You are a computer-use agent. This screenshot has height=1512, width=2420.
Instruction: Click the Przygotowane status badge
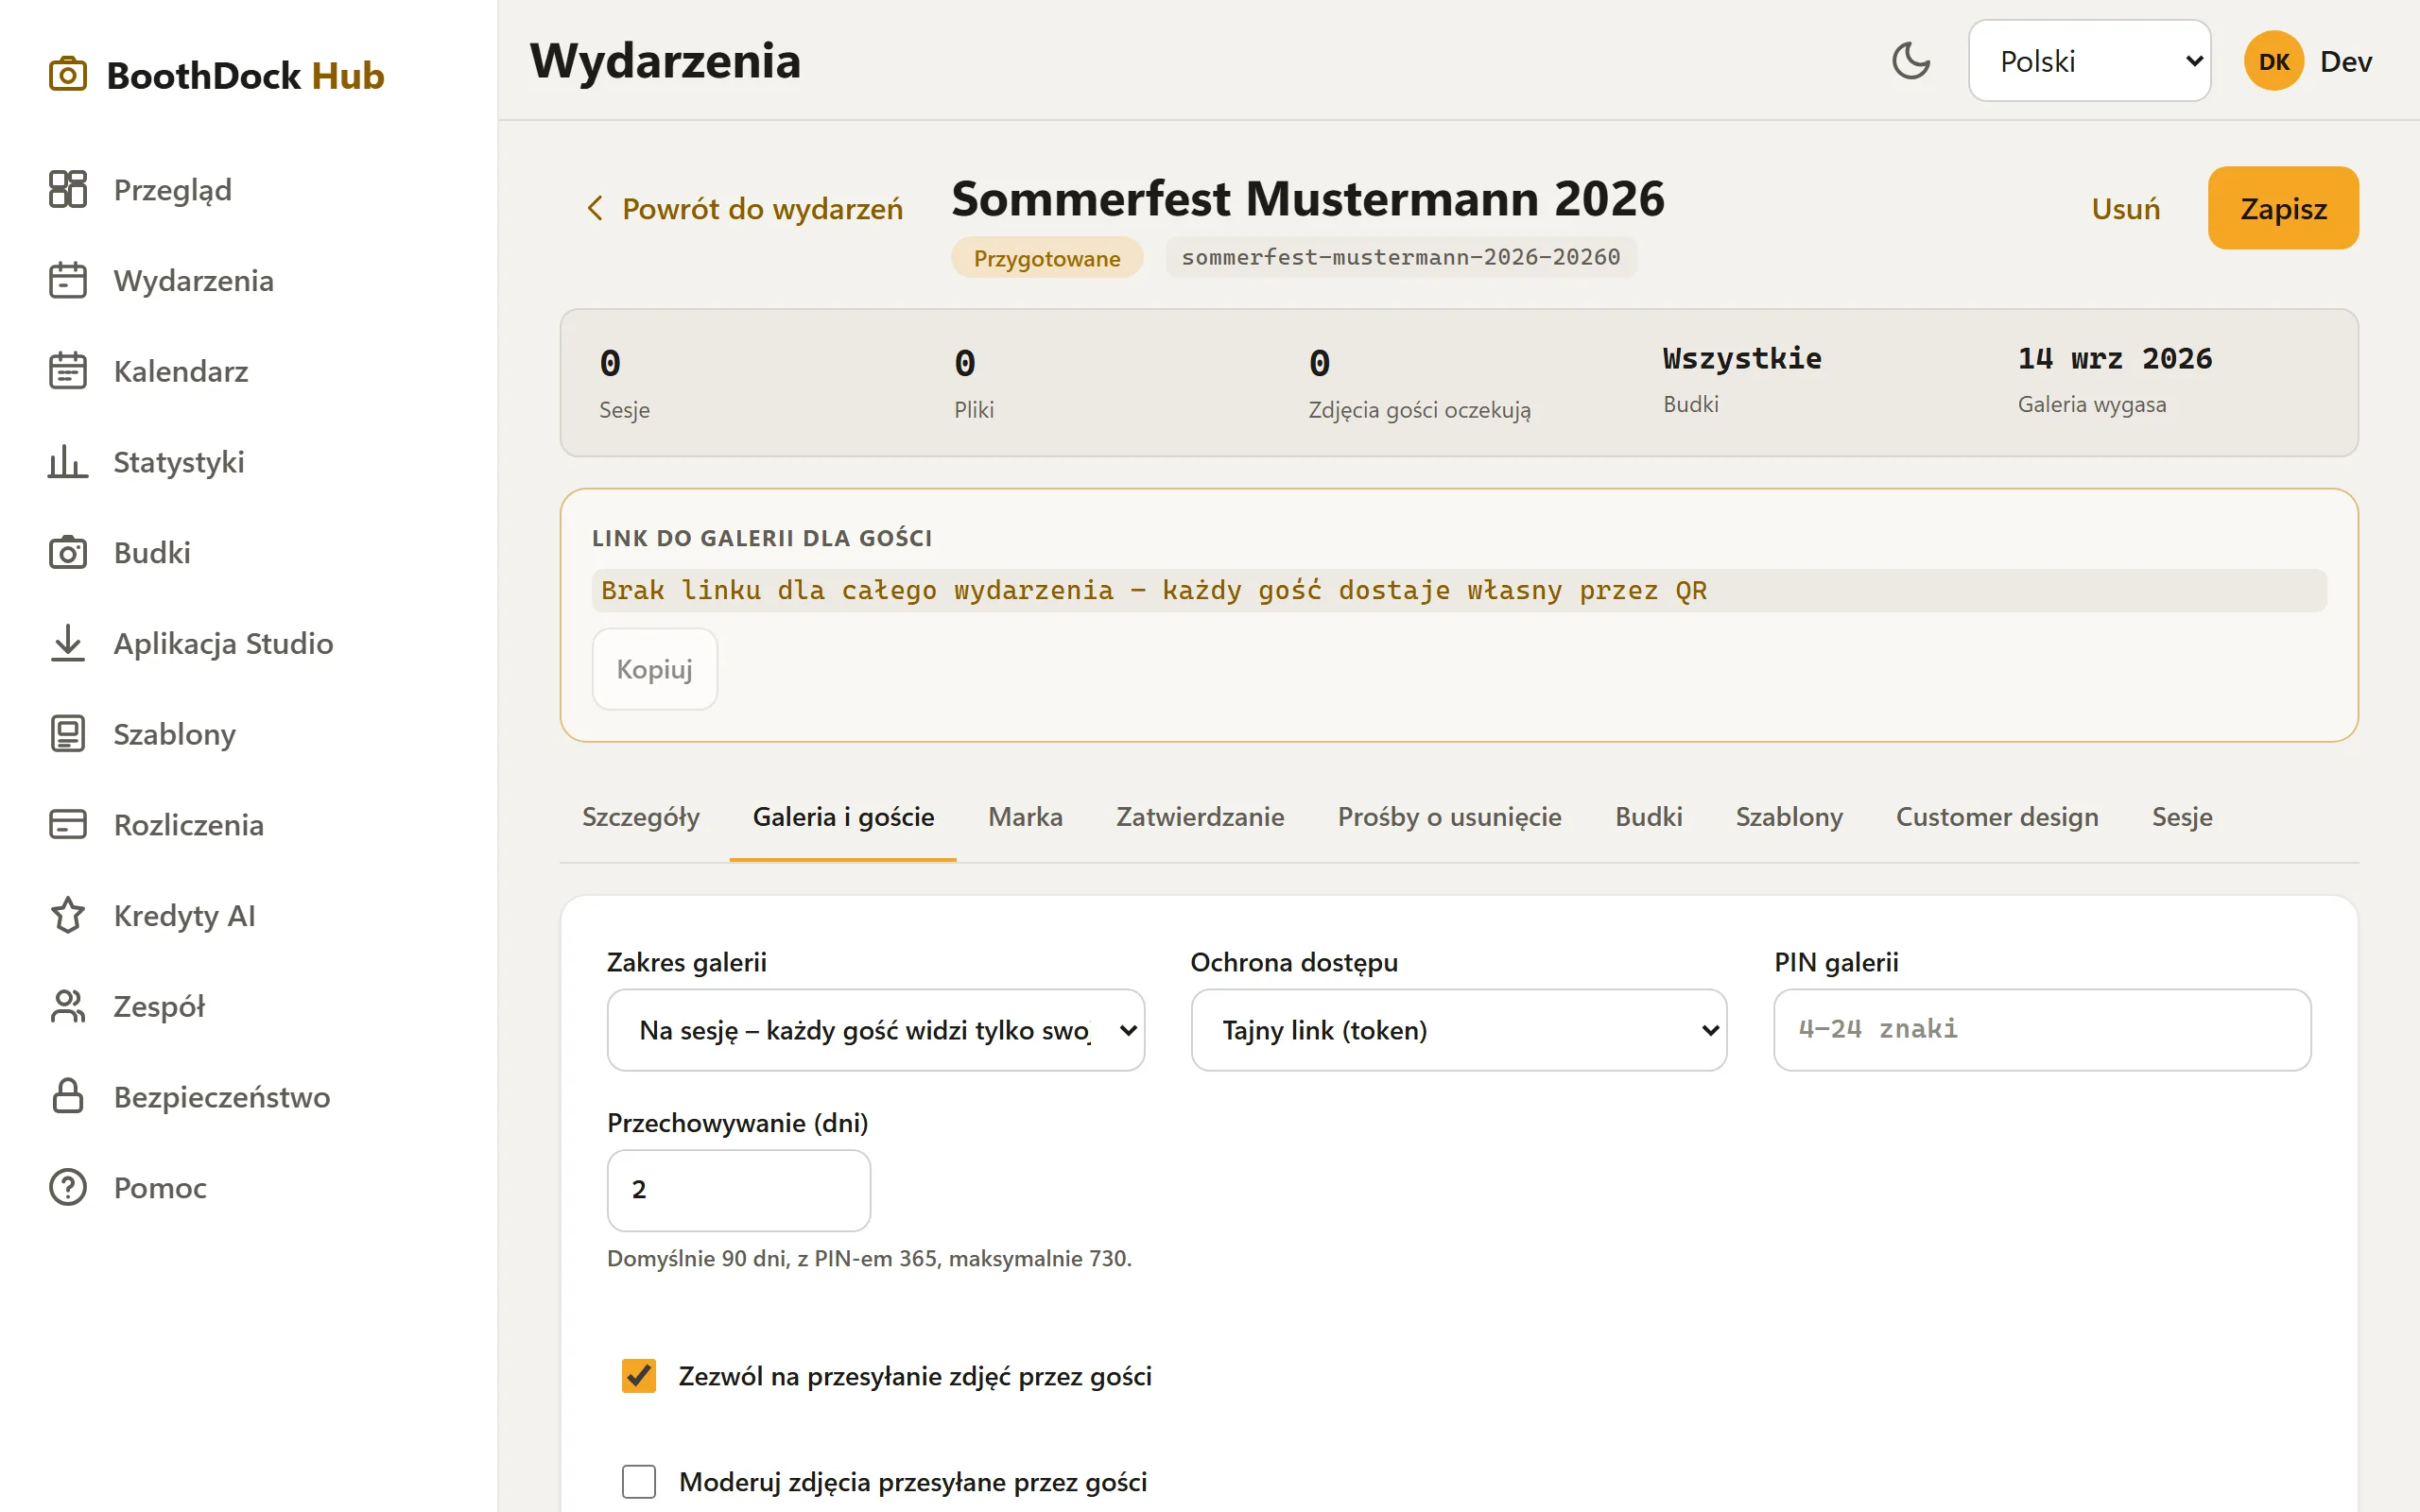pos(1047,258)
